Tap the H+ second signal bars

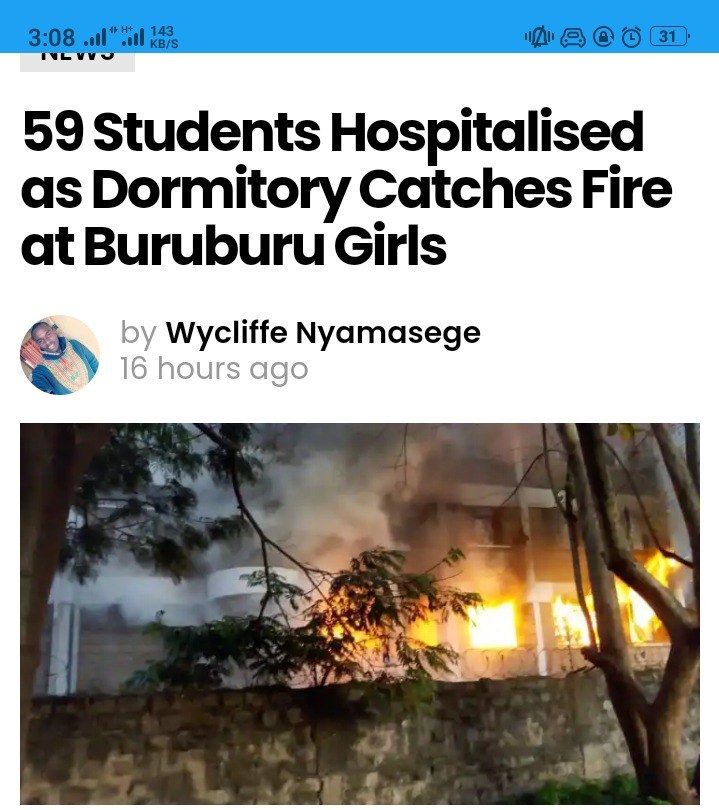(132, 36)
